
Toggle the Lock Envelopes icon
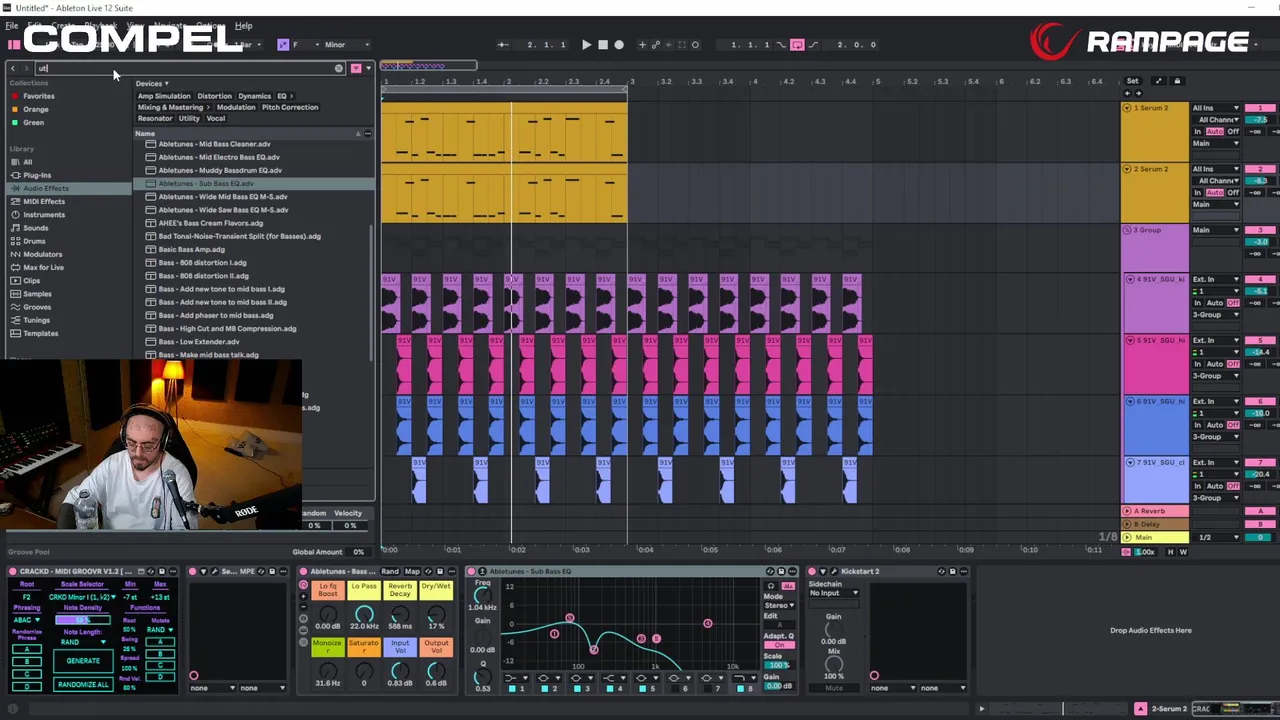(1177, 81)
